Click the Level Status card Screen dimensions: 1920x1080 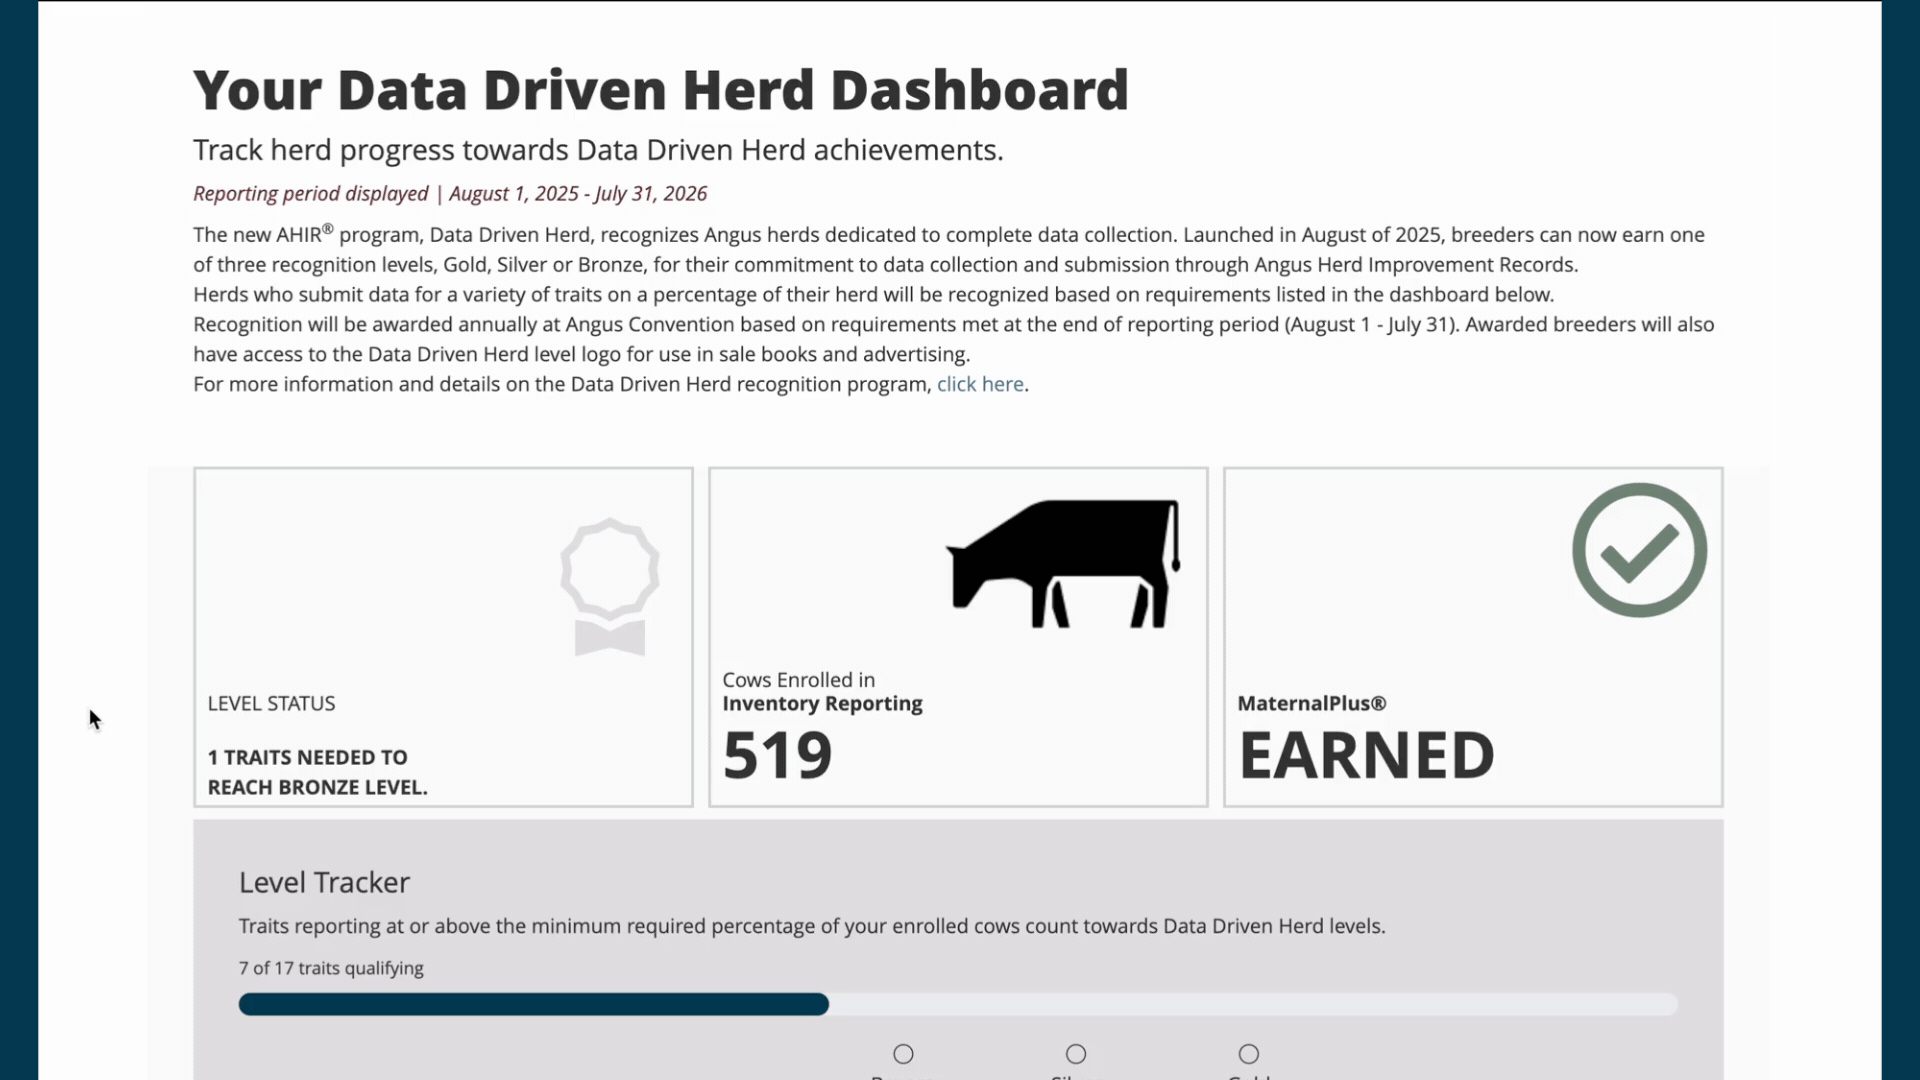click(443, 636)
